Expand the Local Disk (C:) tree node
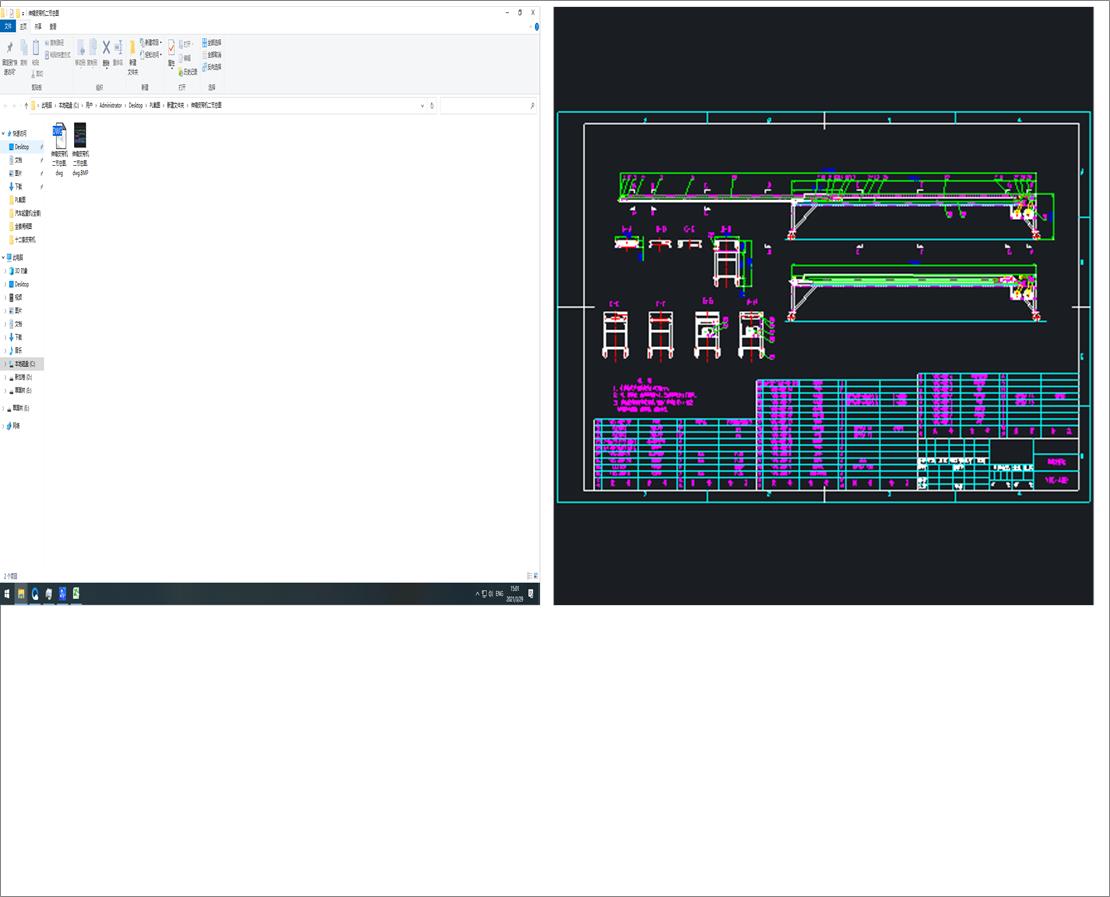The image size is (1110, 897). pos(6,364)
